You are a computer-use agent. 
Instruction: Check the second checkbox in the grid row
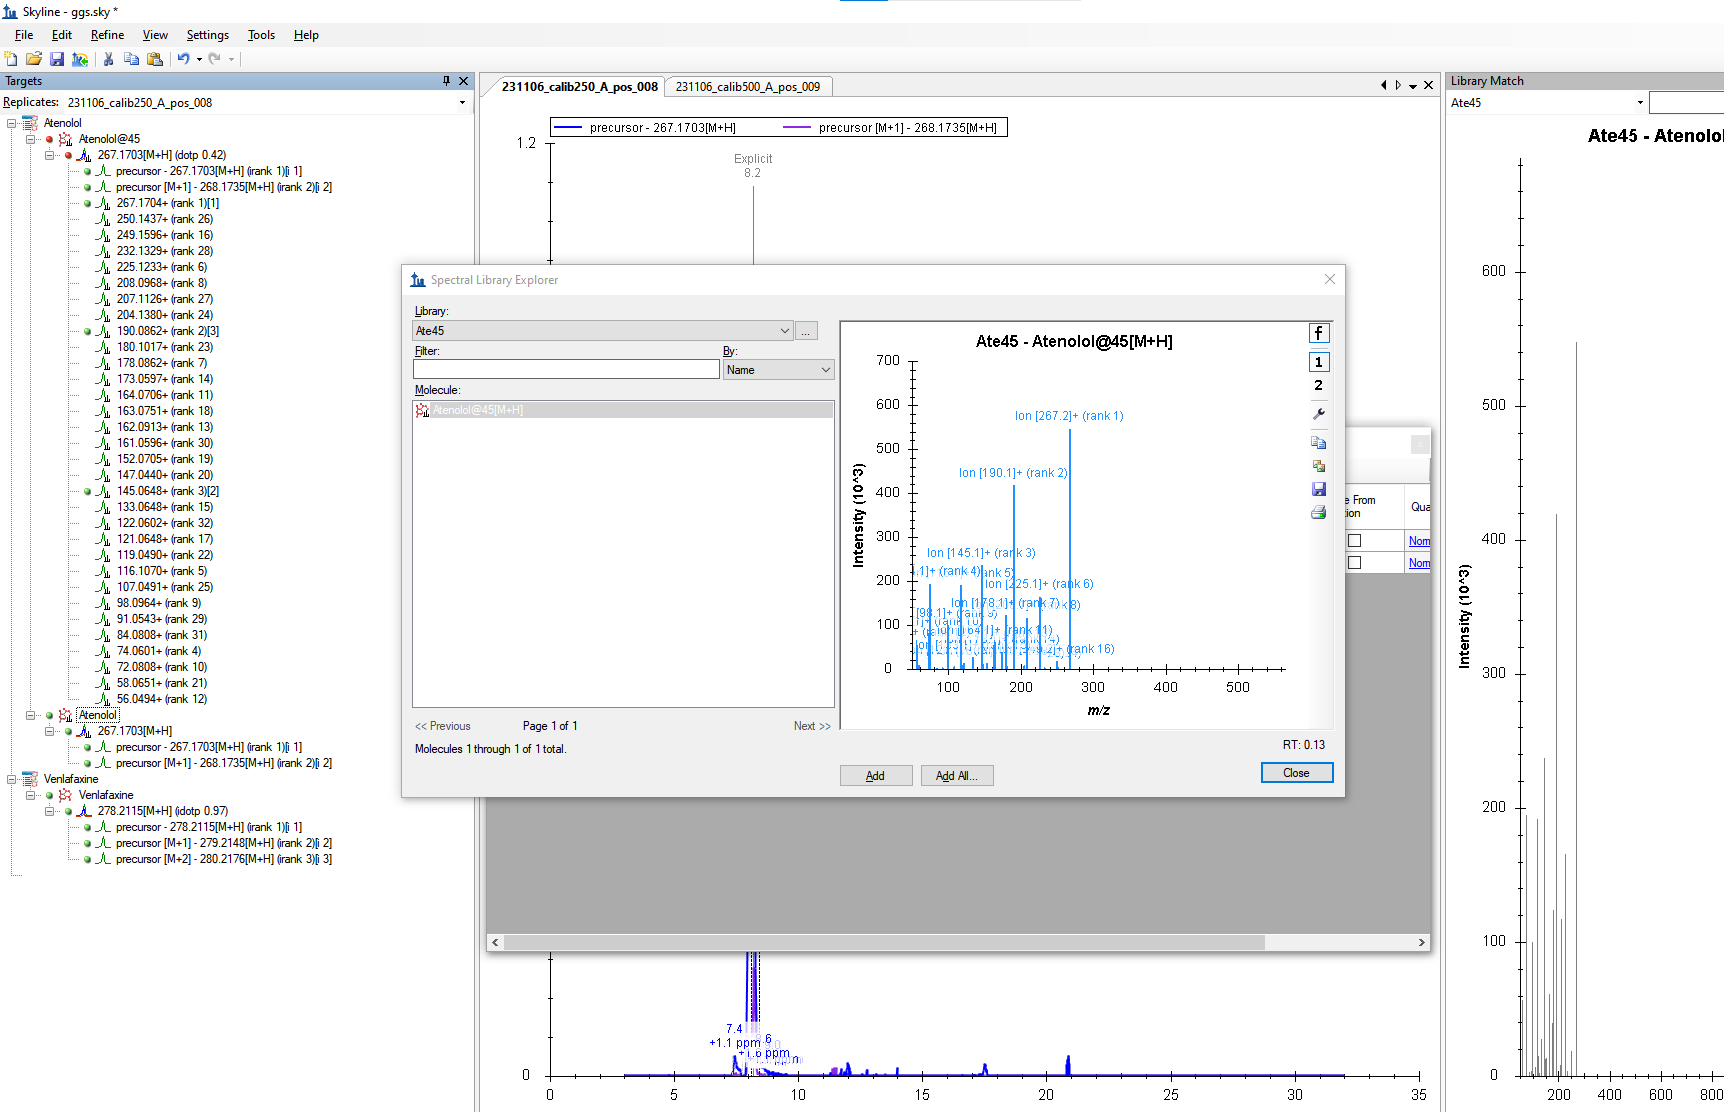click(1354, 563)
